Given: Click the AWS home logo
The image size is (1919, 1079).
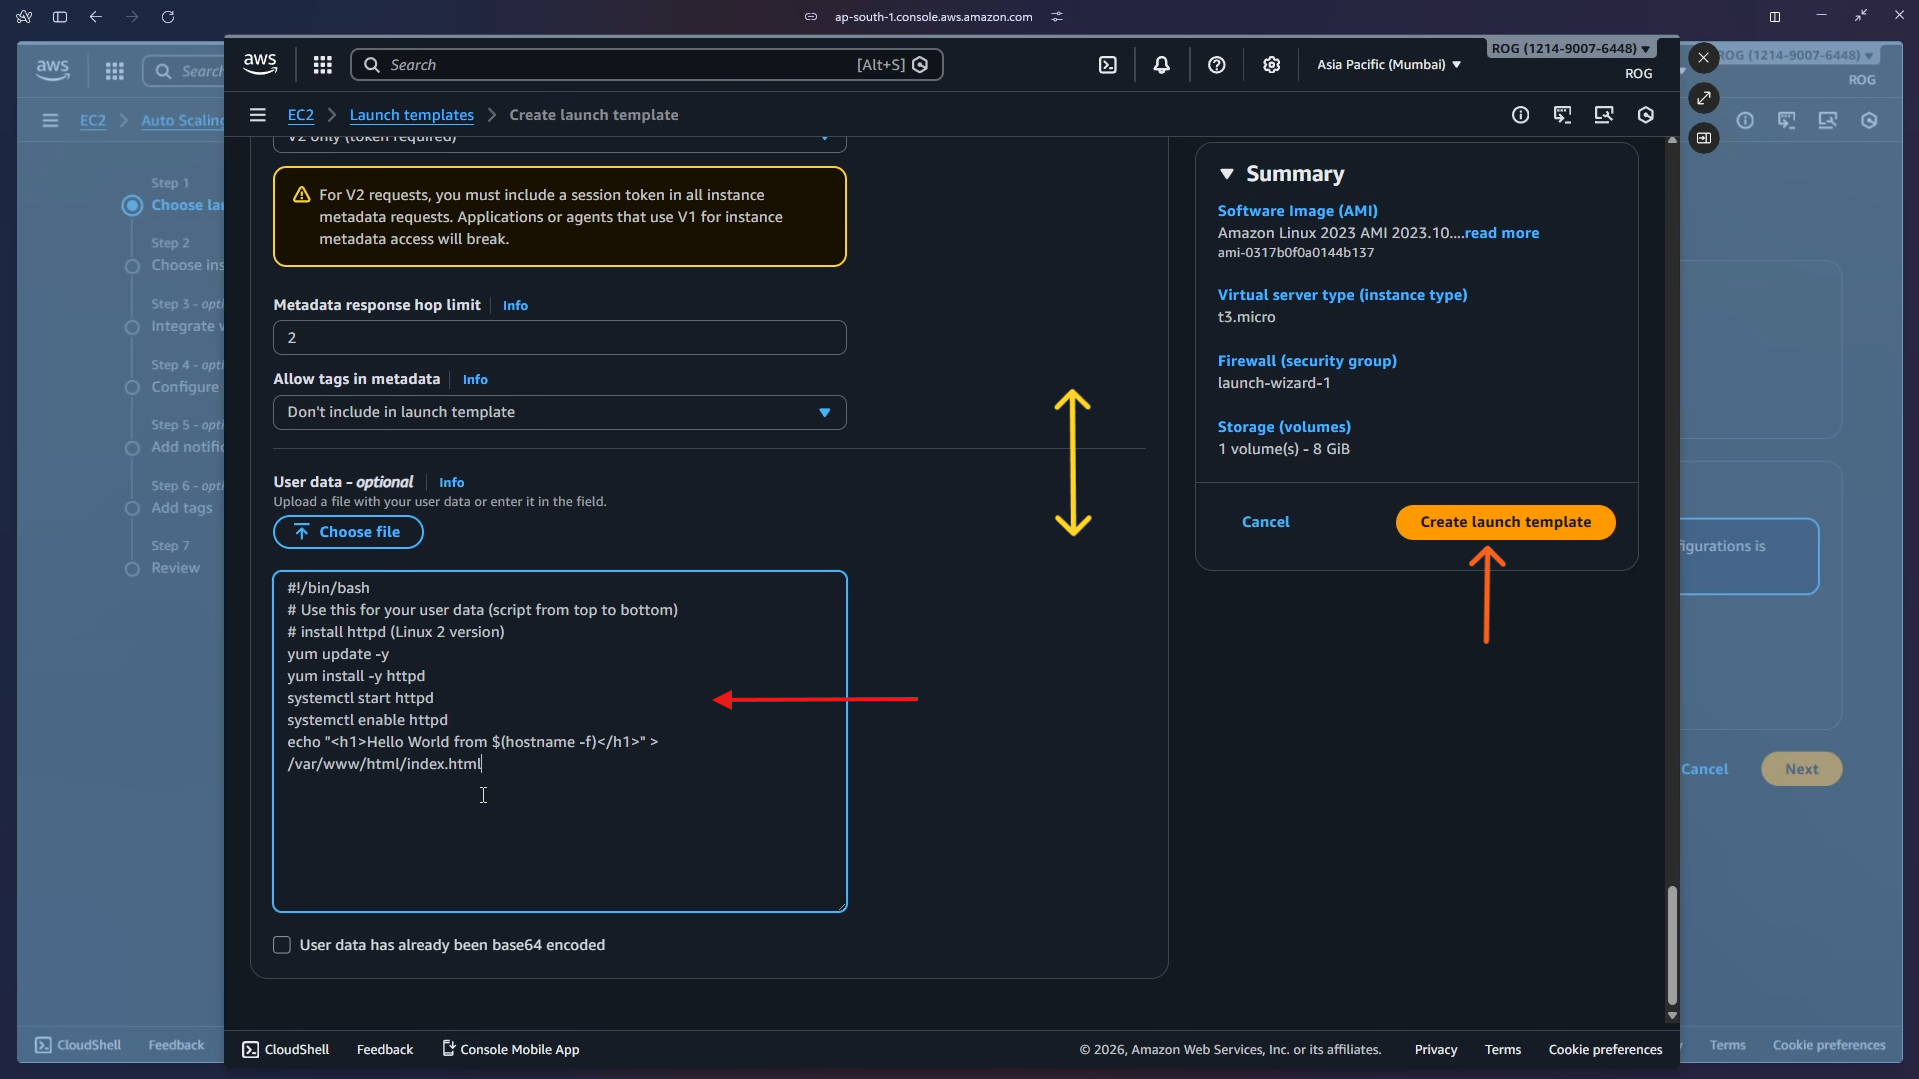Looking at the screenshot, I should click(x=259, y=62).
